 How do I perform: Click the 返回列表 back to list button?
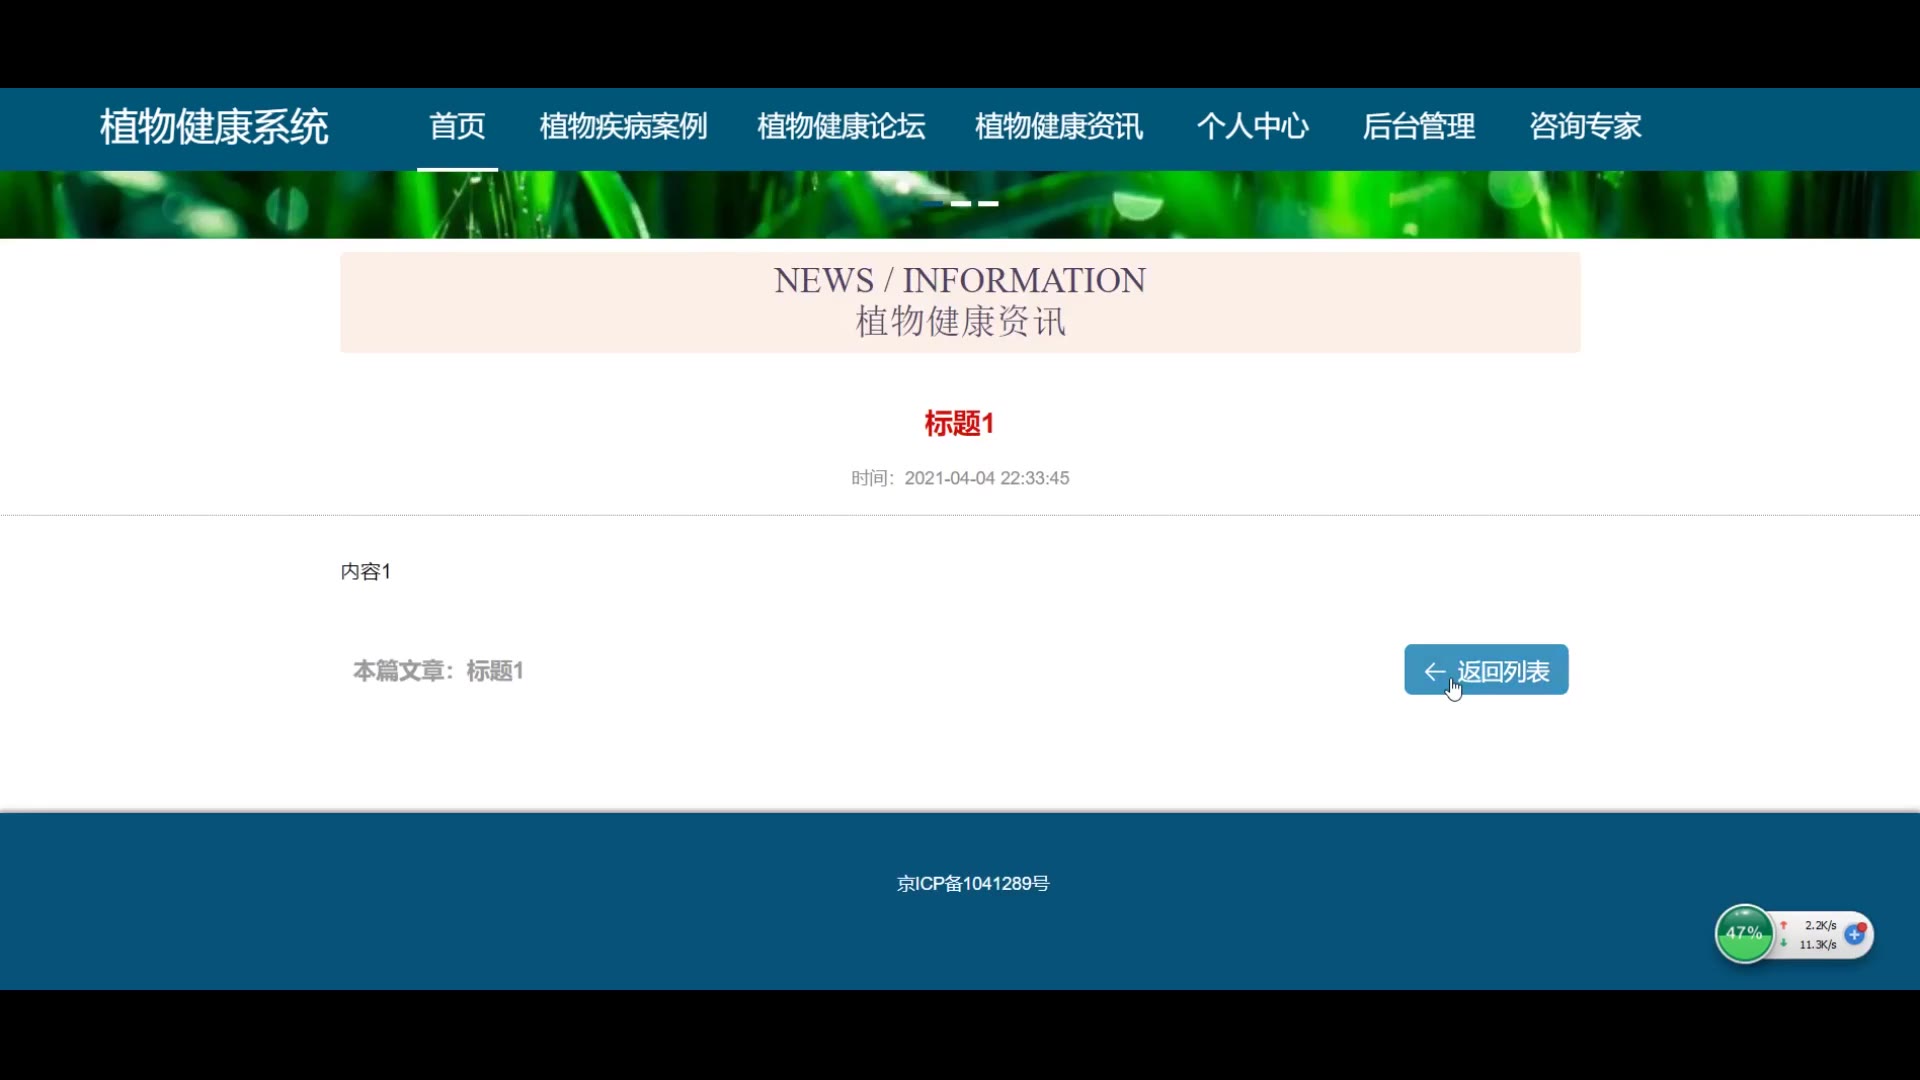(1486, 670)
